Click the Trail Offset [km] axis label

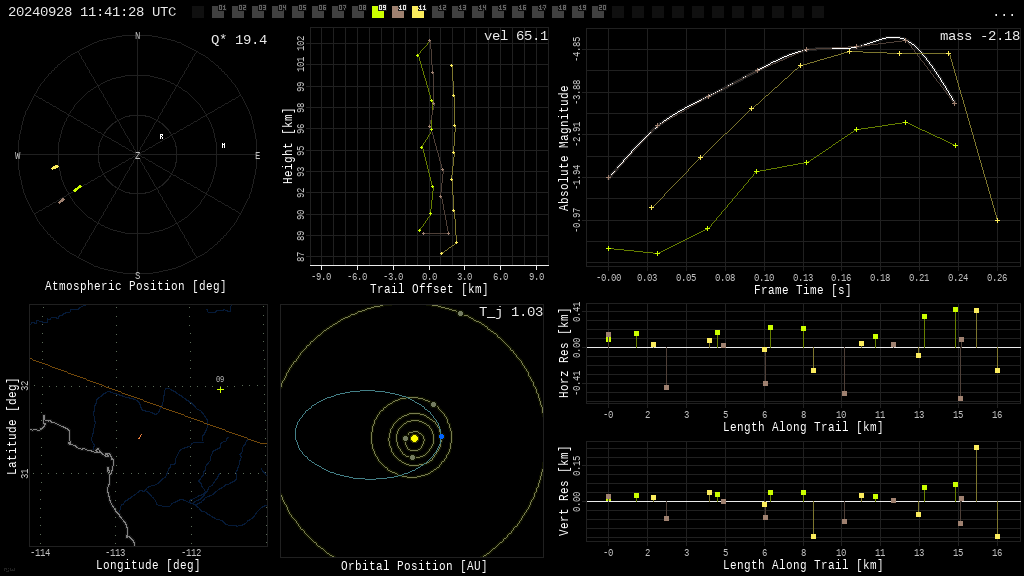tap(428, 289)
